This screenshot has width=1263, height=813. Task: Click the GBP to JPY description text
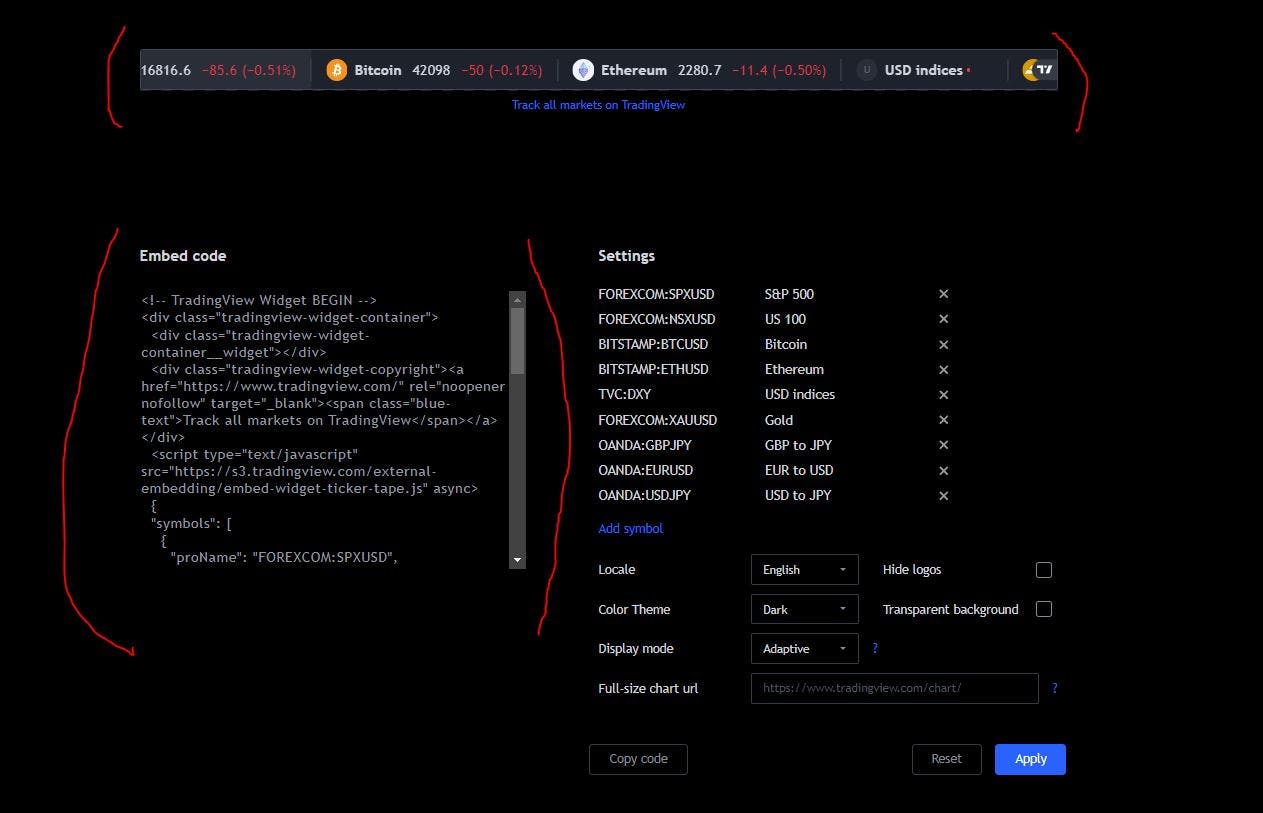tap(798, 445)
